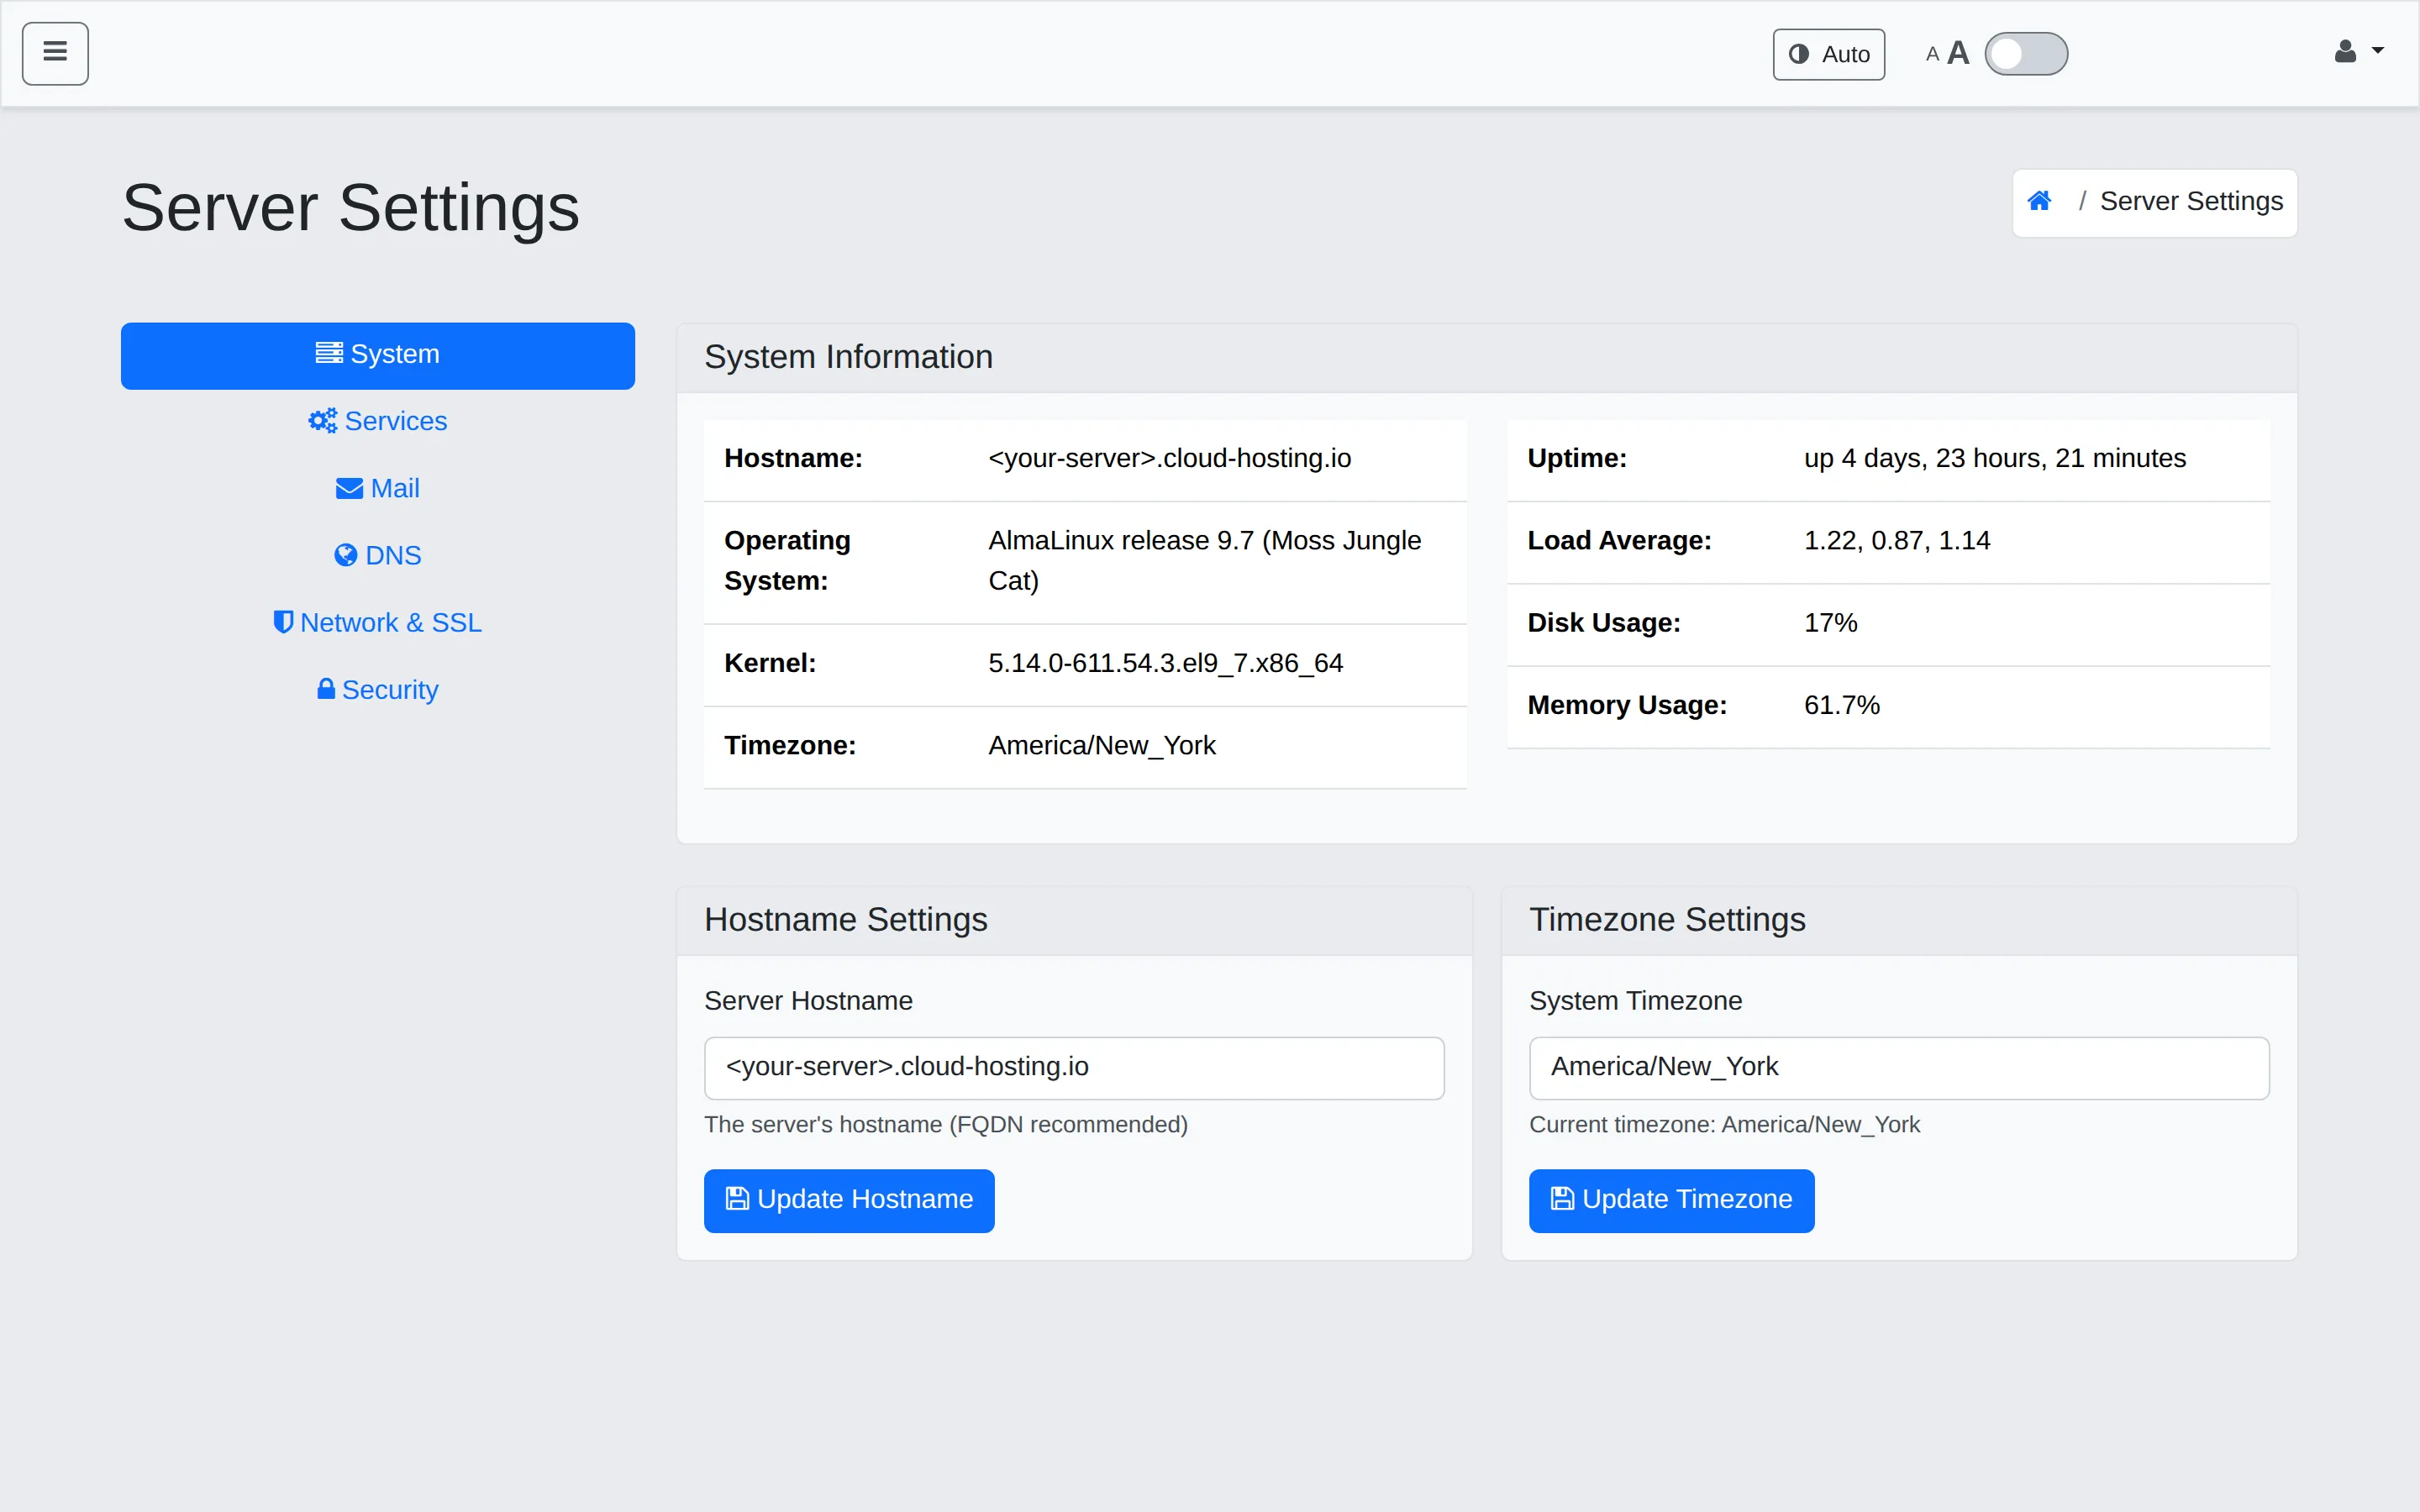Toggle the large font size switch
This screenshot has width=2420, height=1512.
(x=2025, y=54)
